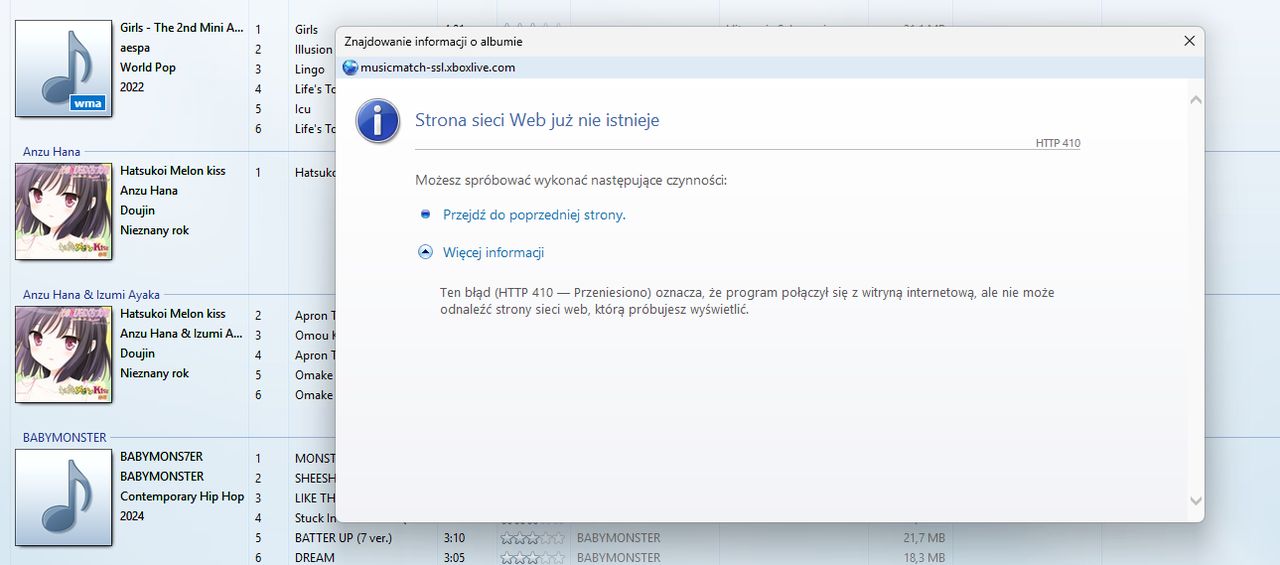Collapse the Więcej informacji section
1280x565 pixels.
click(x=425, y=253)
